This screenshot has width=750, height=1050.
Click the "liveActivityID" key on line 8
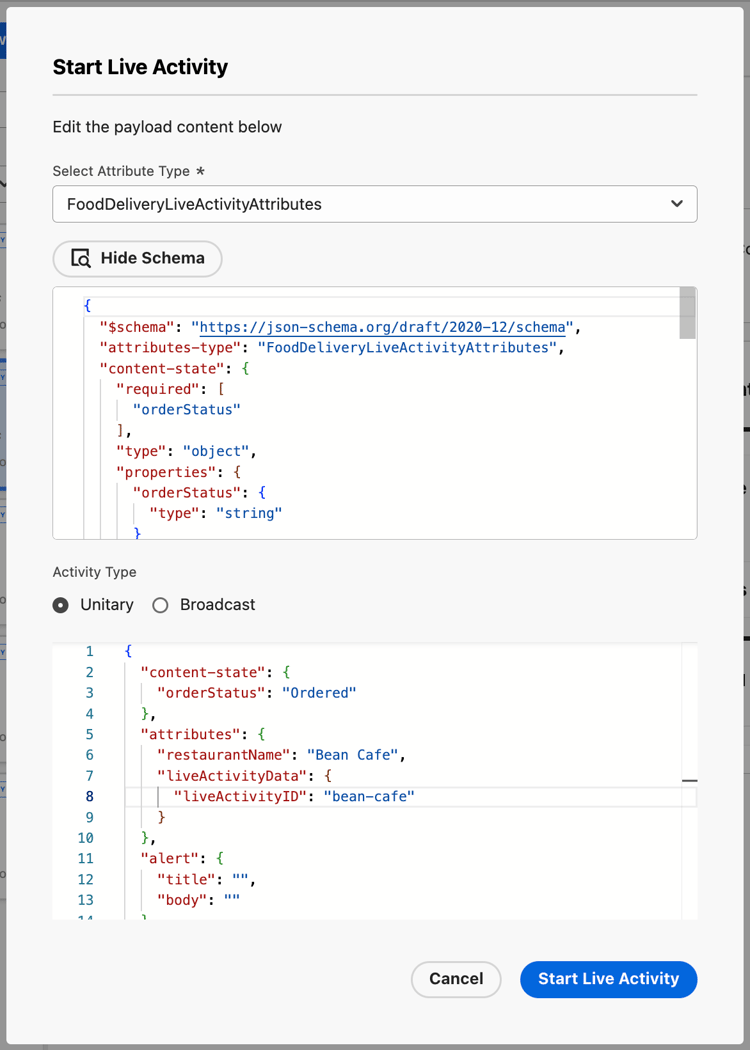[239, 797]
